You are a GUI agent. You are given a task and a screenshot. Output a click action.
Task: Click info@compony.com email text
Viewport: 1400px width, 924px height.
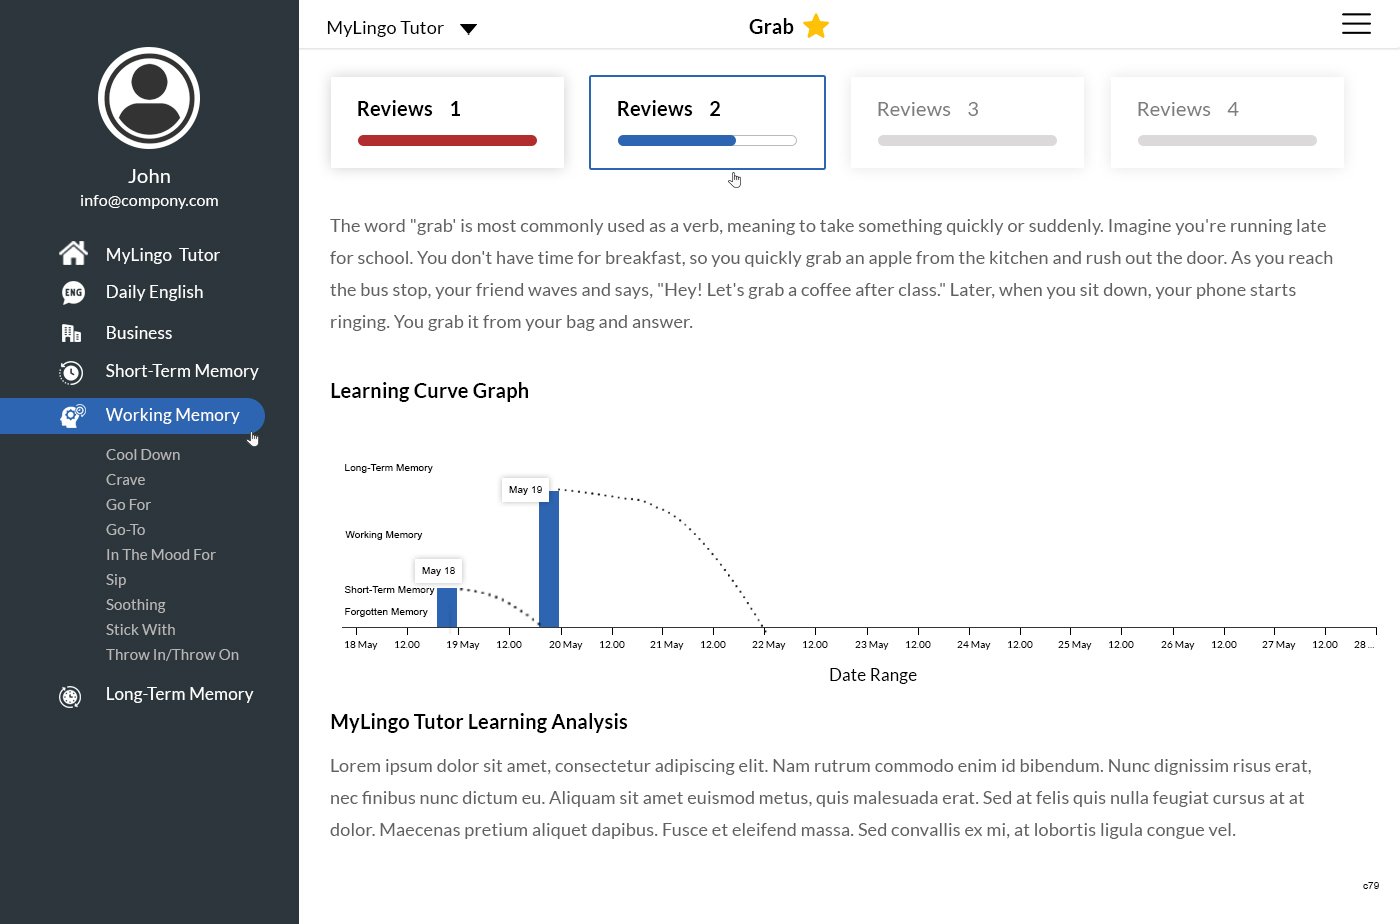149,201
